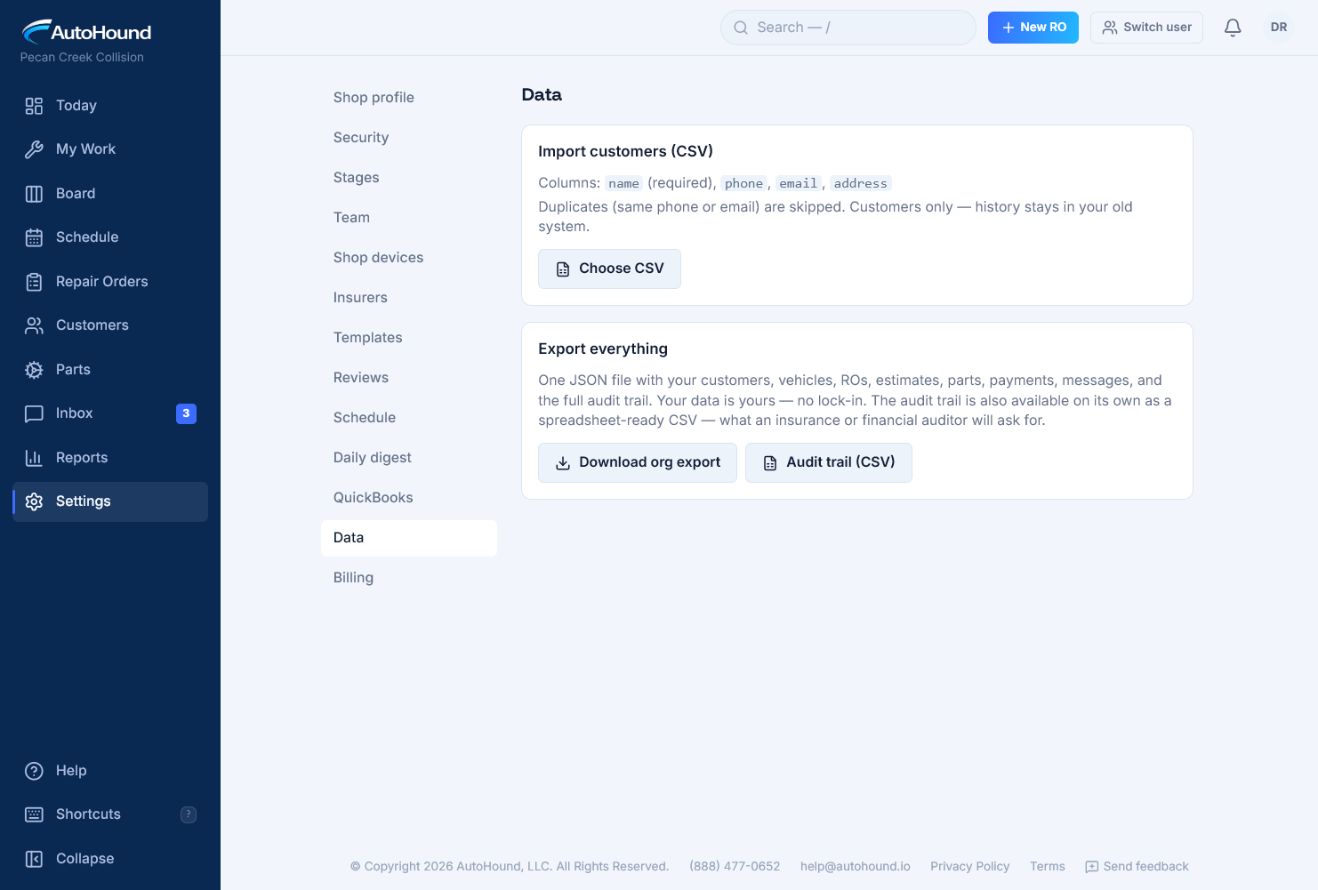
Task: Click the help@autohound.io email link
Action: tap(855, 867)
